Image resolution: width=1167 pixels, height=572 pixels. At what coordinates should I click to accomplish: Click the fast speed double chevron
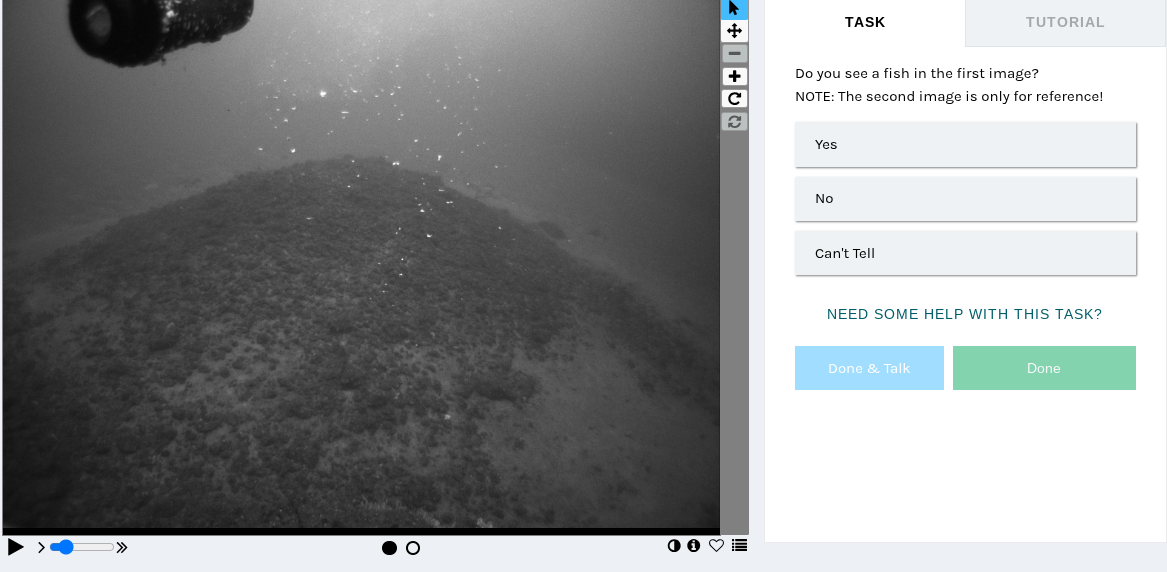[122, 547]
